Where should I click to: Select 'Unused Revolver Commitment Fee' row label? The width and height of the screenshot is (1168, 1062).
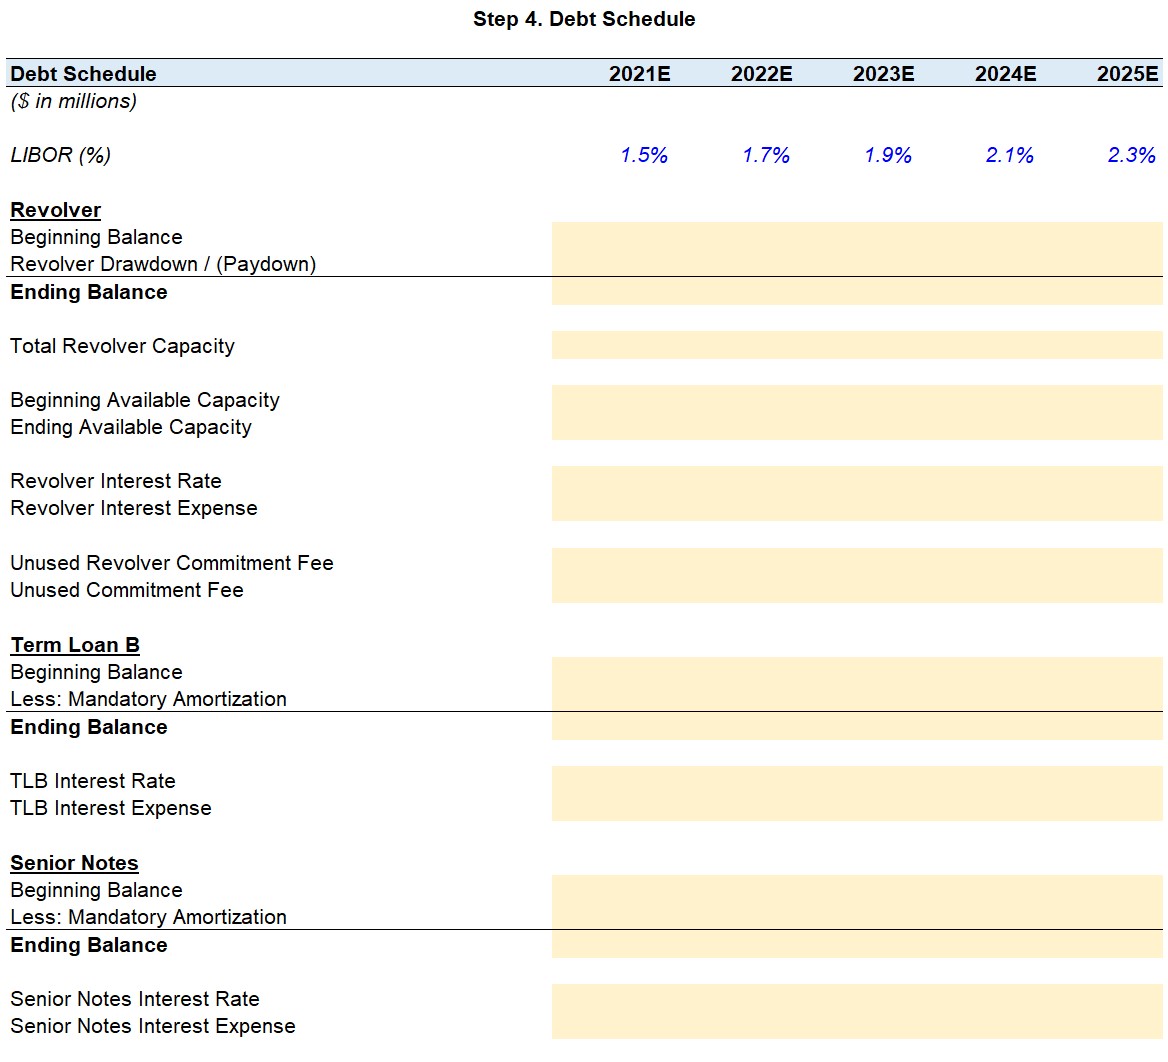pyautogui.click(x=172, y=563)
